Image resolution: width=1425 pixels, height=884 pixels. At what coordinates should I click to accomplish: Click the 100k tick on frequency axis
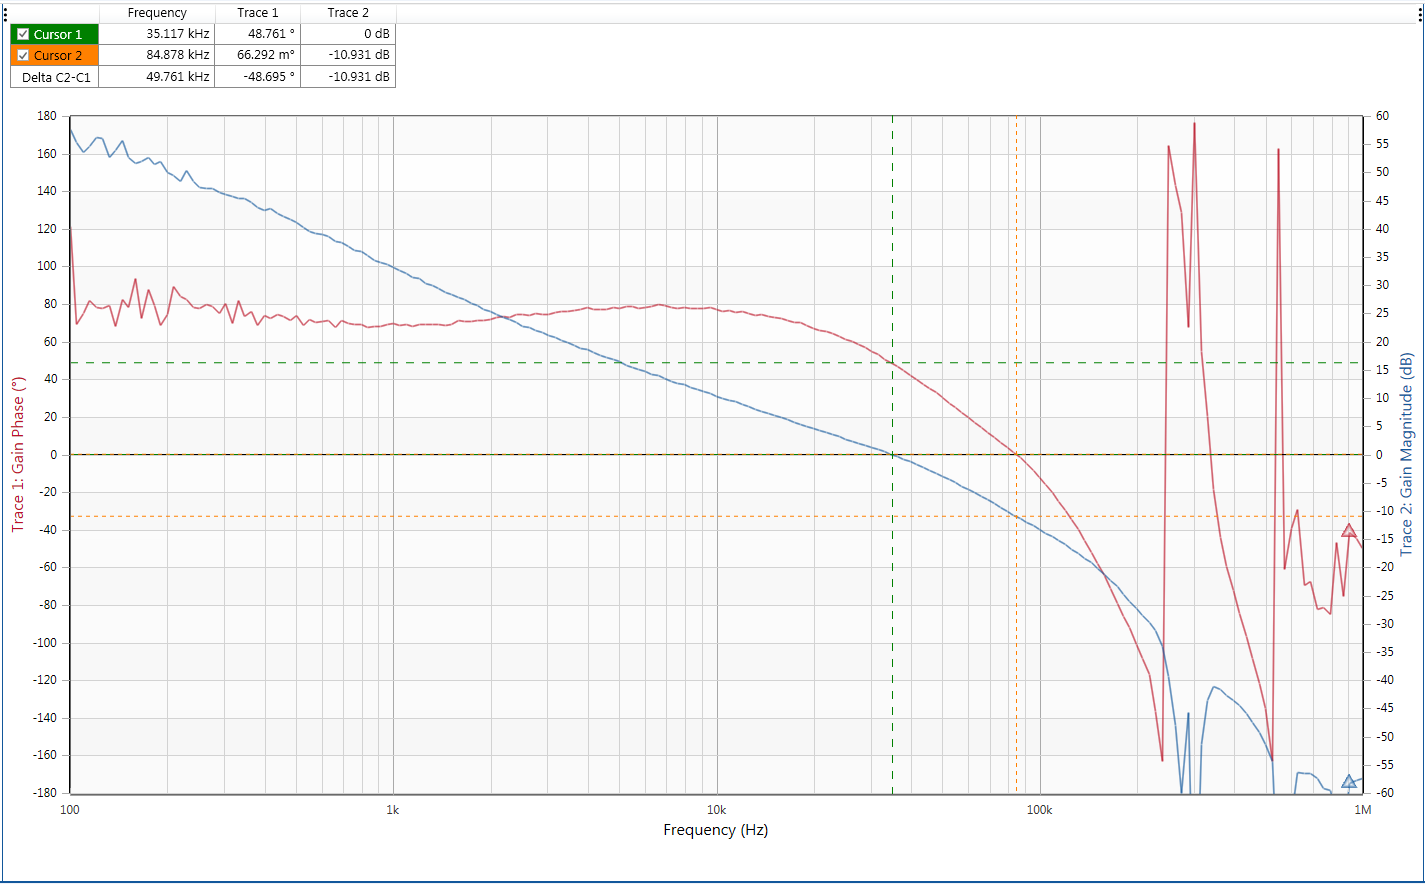click(x=1039, y=810)
